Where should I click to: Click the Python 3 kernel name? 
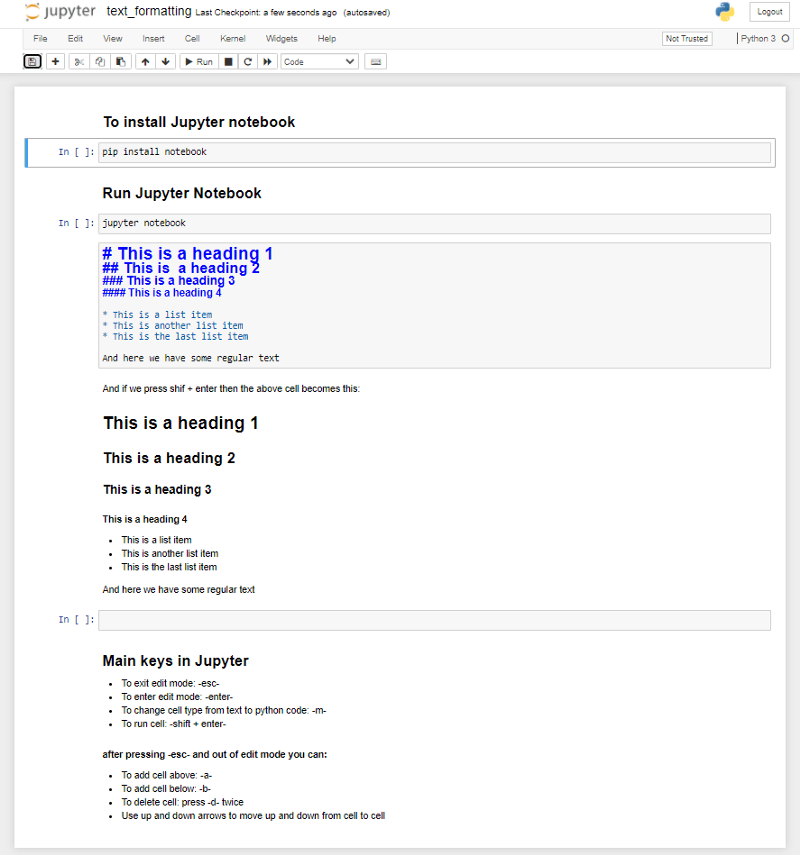point(757,38)
